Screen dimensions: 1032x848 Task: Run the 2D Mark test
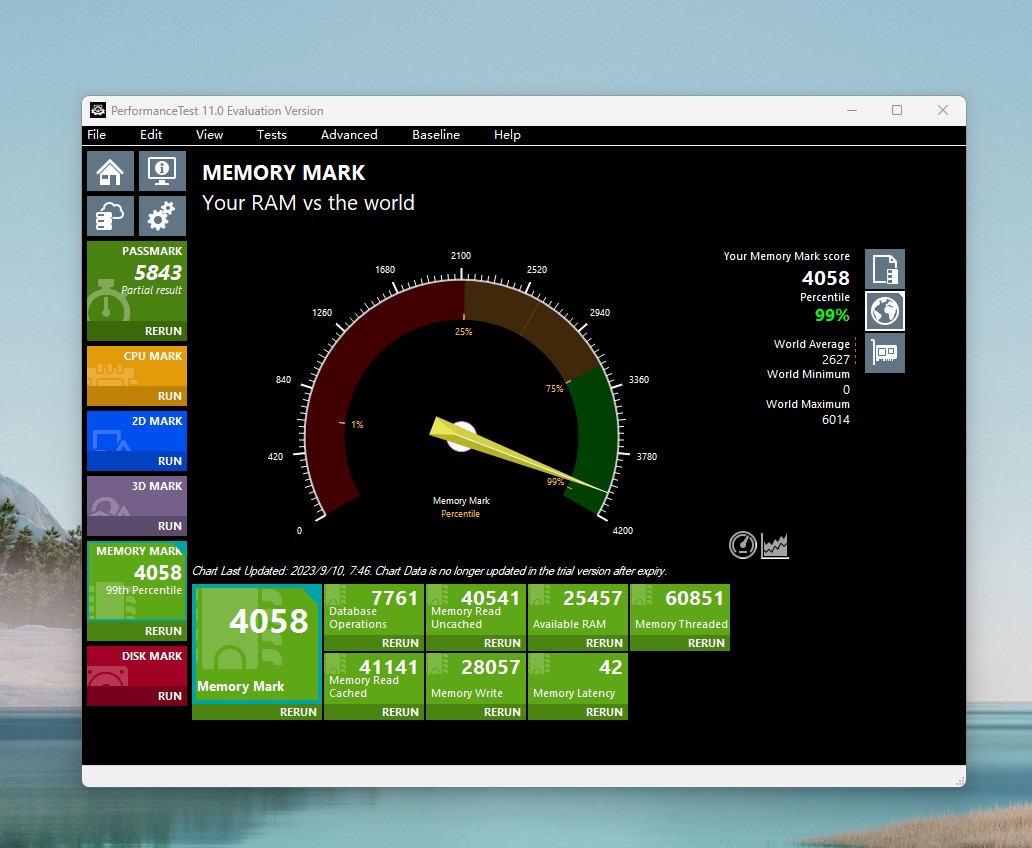(137, 462)
